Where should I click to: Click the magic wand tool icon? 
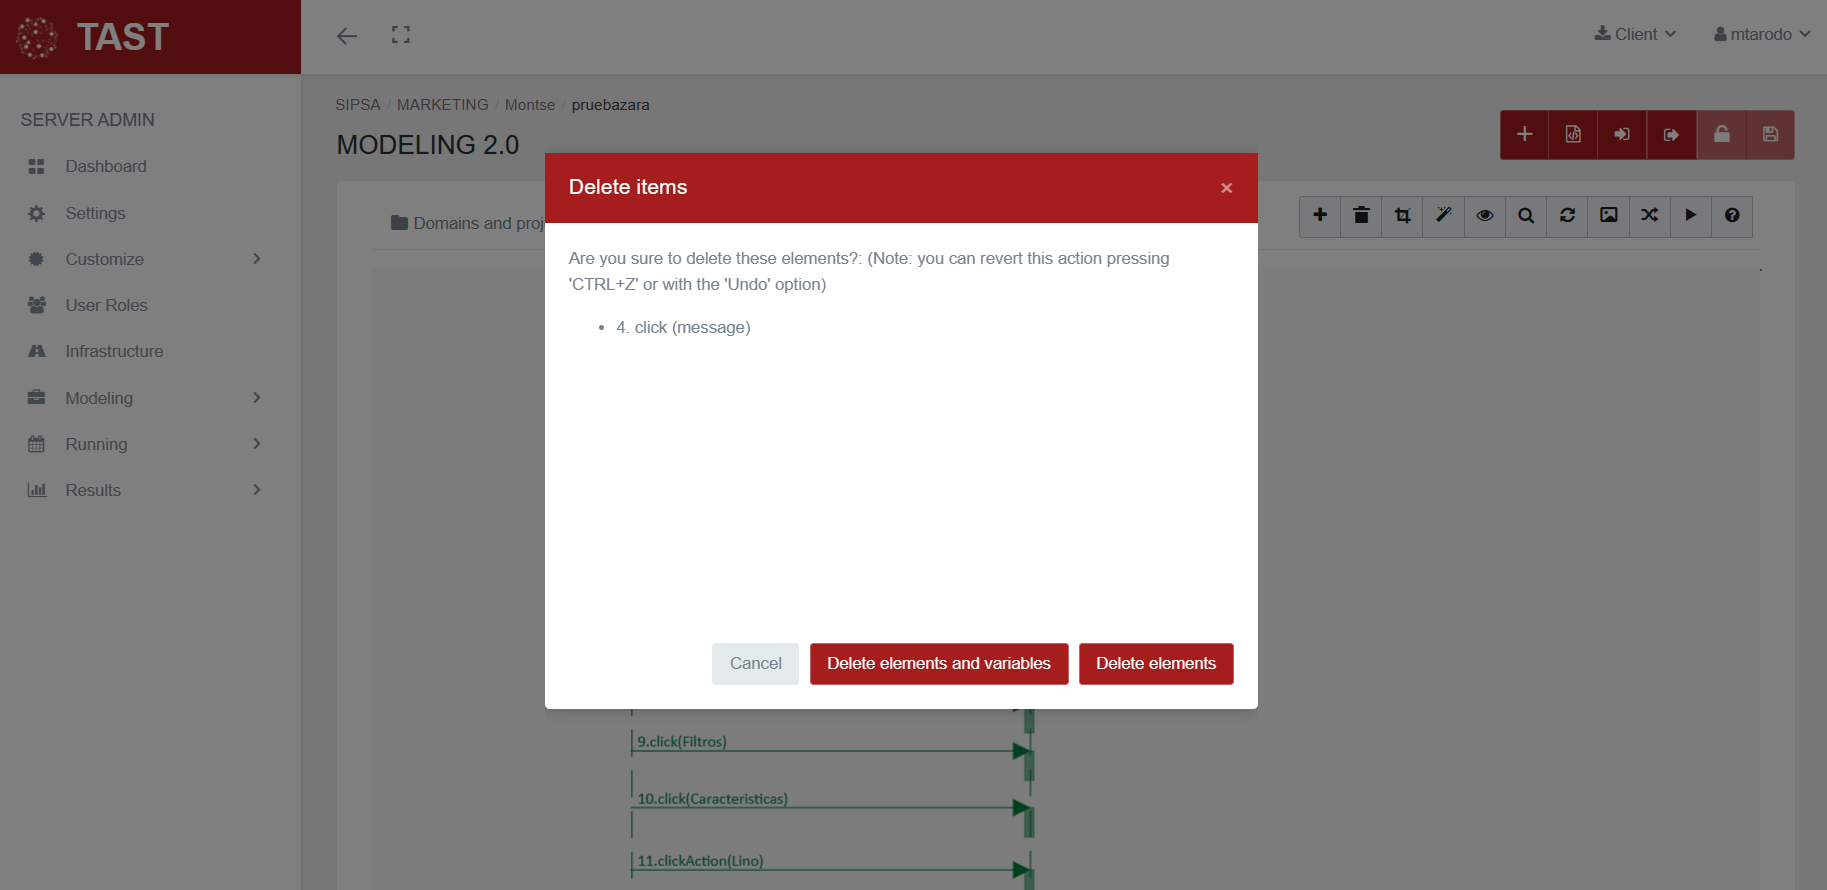1443,215
